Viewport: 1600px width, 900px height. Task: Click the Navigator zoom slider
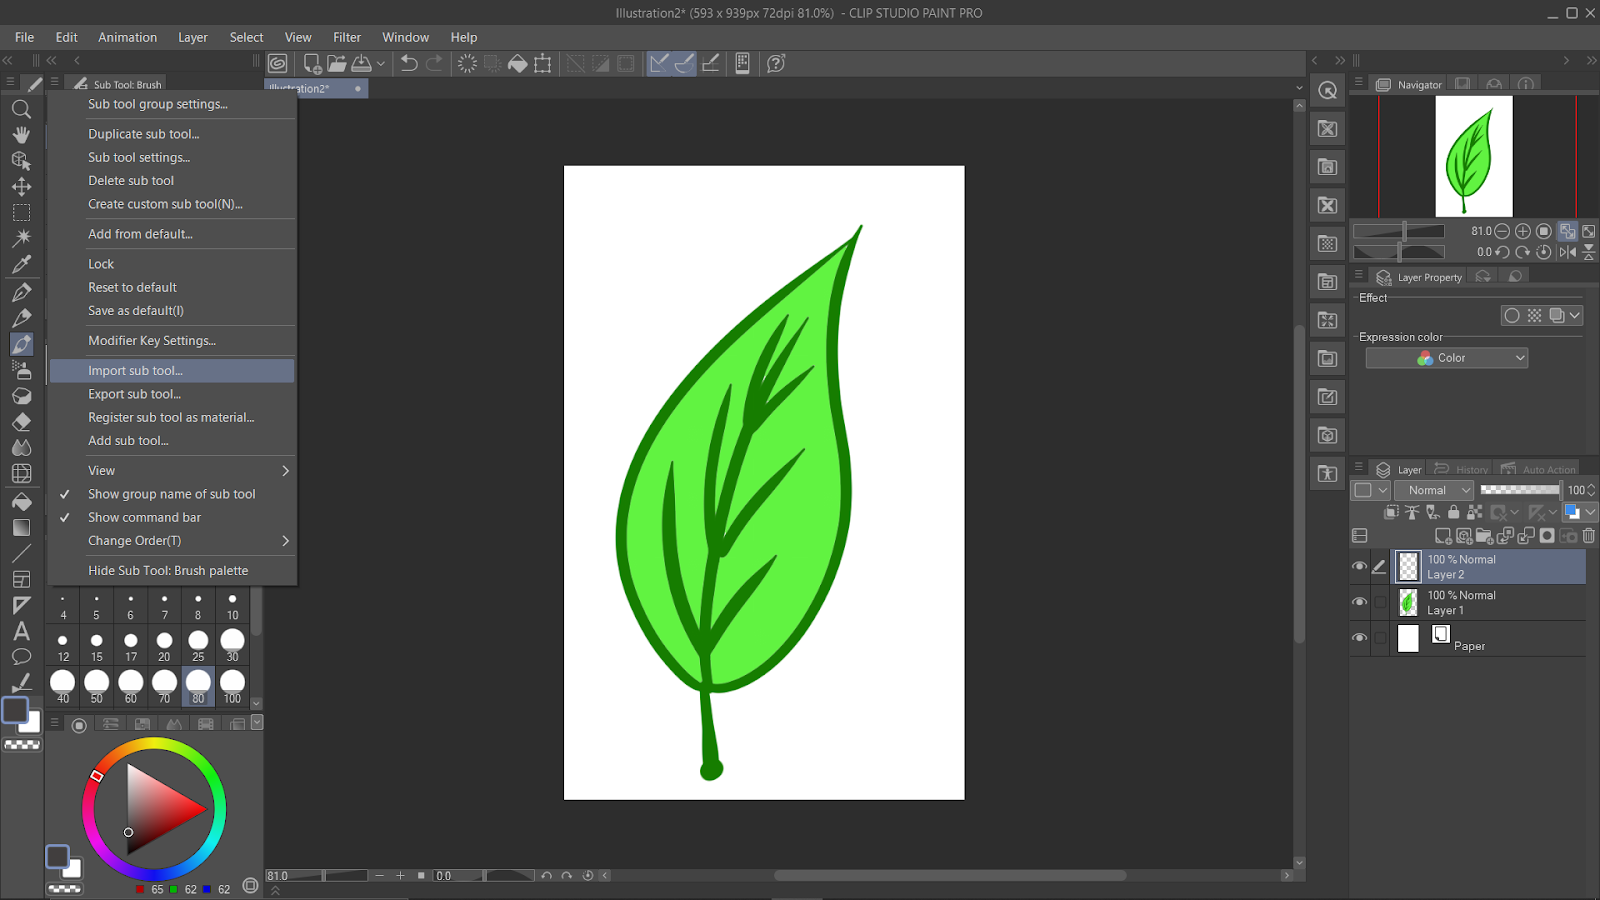[x=1399, y=231]
